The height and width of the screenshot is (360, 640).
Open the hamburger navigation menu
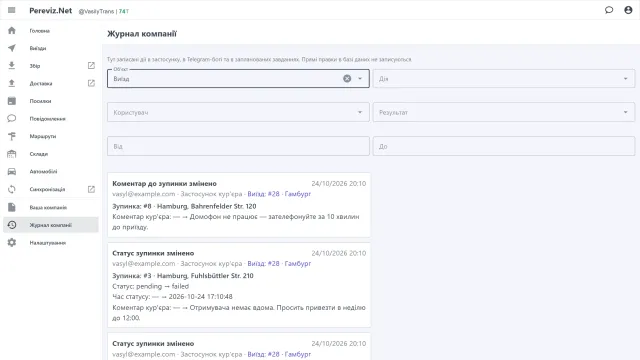pyautogui.click(x=11, y=10)
